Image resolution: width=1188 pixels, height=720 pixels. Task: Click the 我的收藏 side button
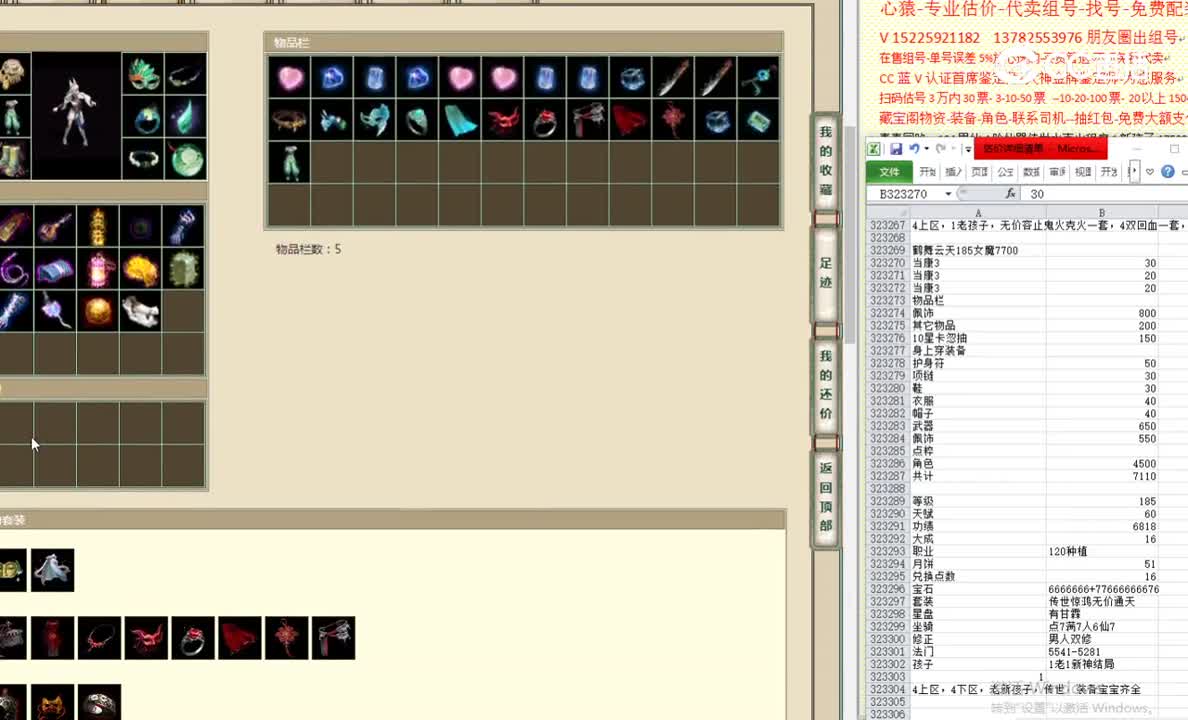pos(824,160)
